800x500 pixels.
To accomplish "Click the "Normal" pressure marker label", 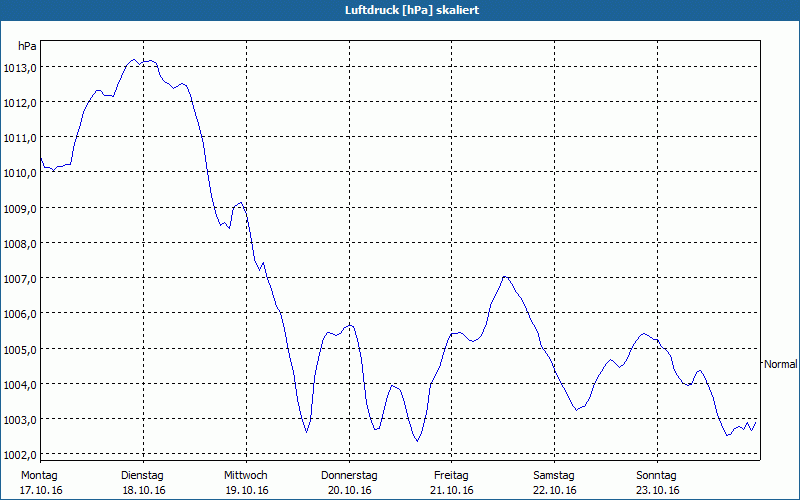I will tap(781, 364).
